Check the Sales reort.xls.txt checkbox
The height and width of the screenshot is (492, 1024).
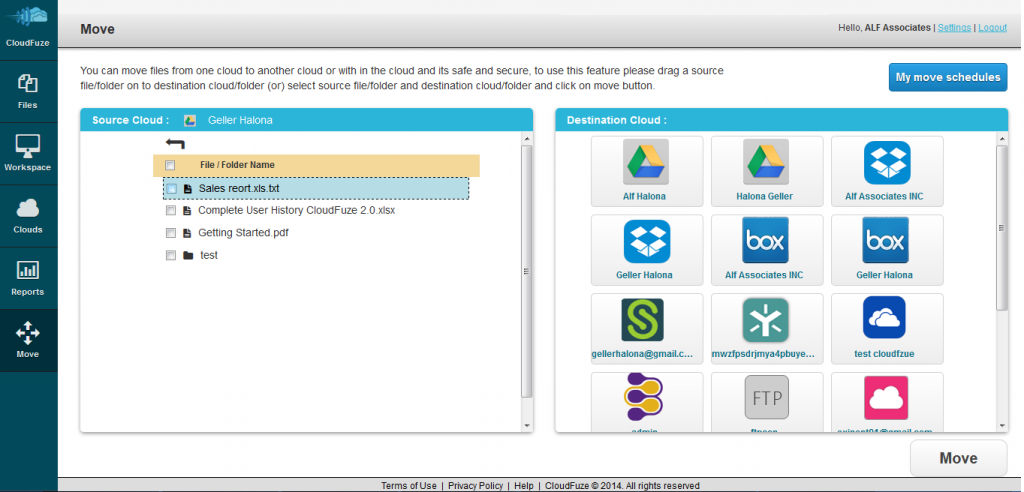171,189
